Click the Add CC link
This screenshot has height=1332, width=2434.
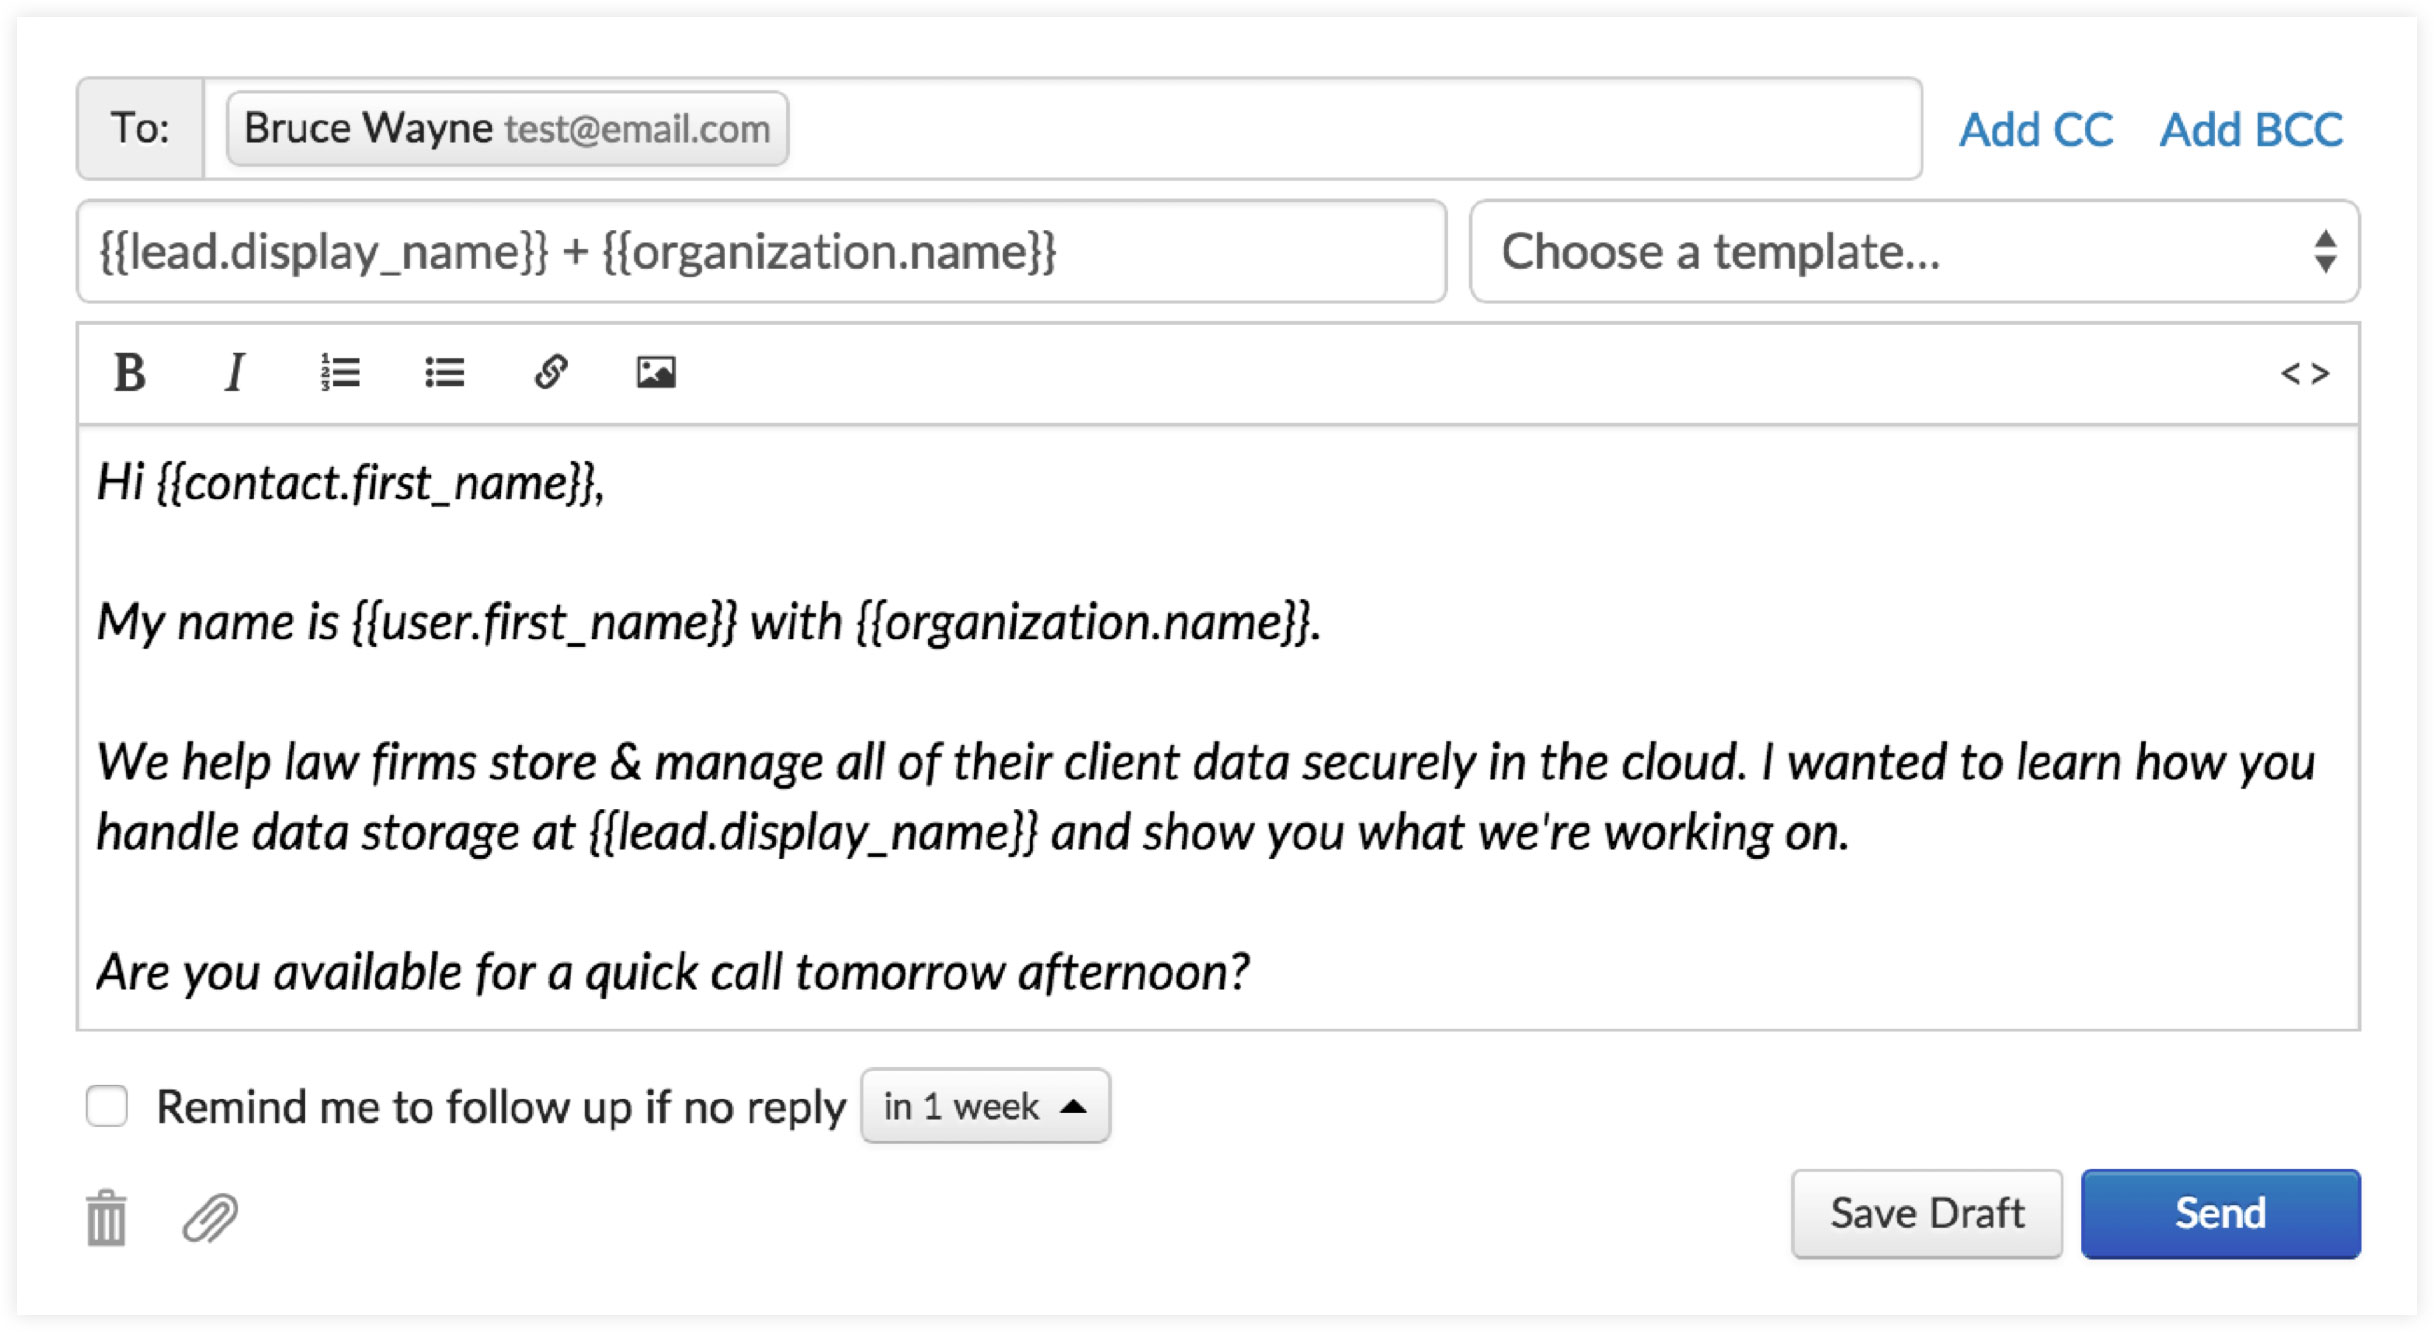tap(2036, 130)
